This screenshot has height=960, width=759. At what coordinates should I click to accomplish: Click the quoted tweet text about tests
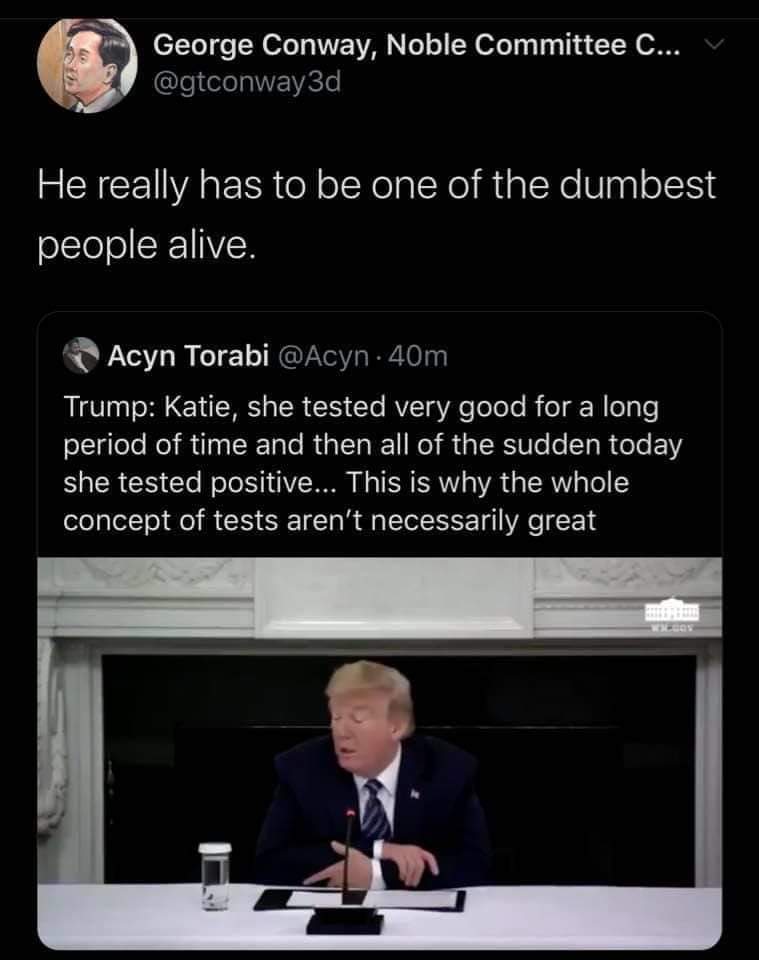[x=370, y=465]
